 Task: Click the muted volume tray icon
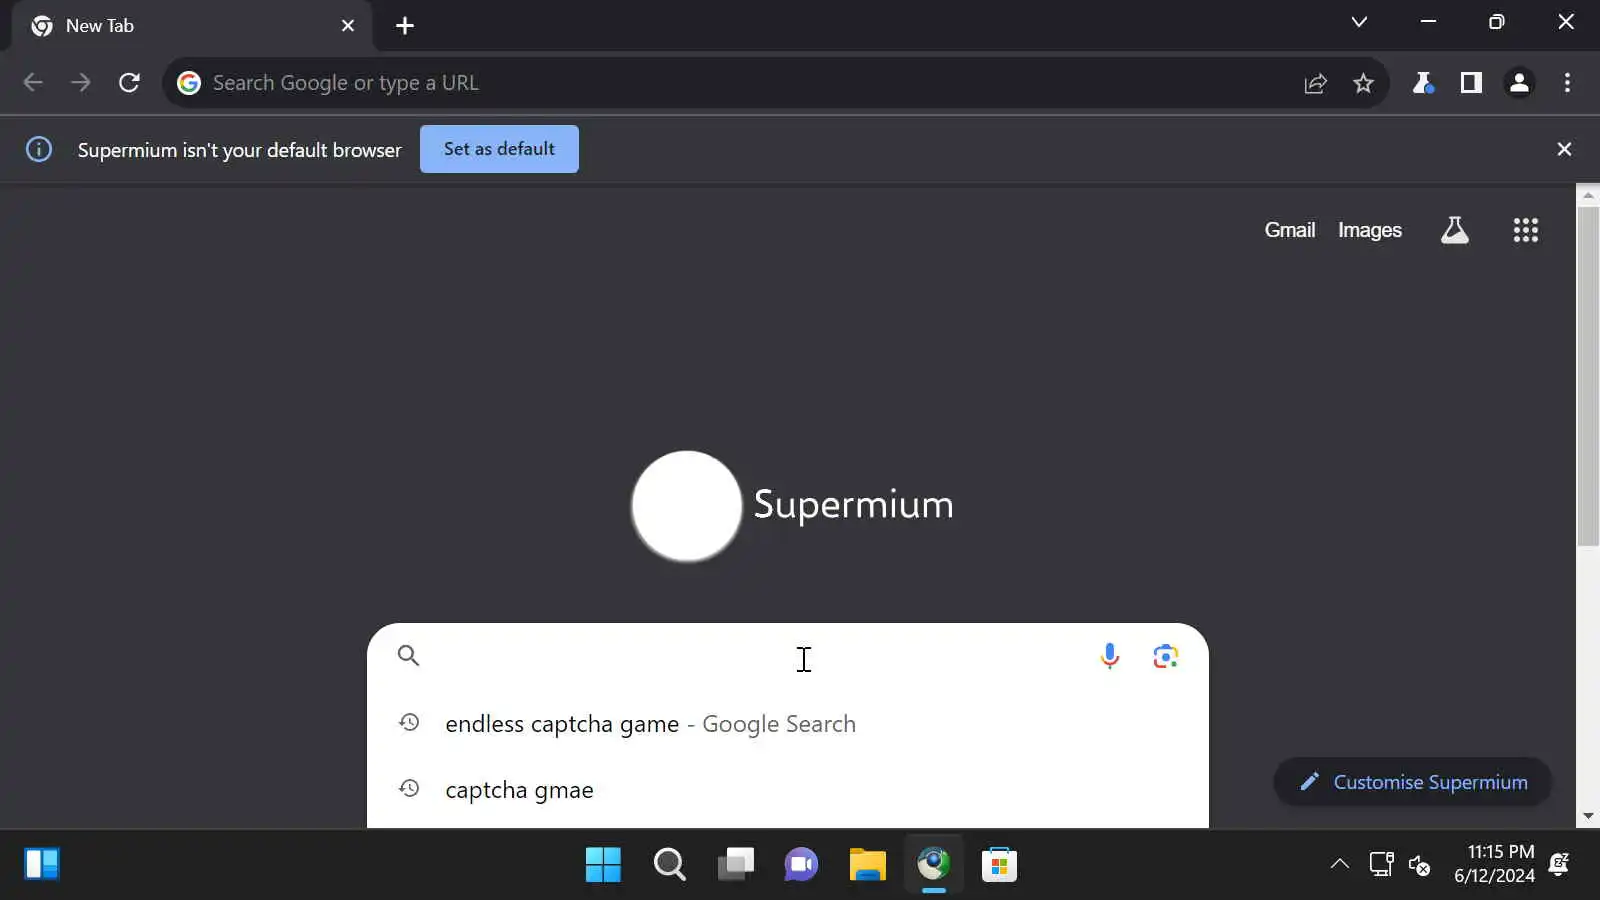(1419, 864)
